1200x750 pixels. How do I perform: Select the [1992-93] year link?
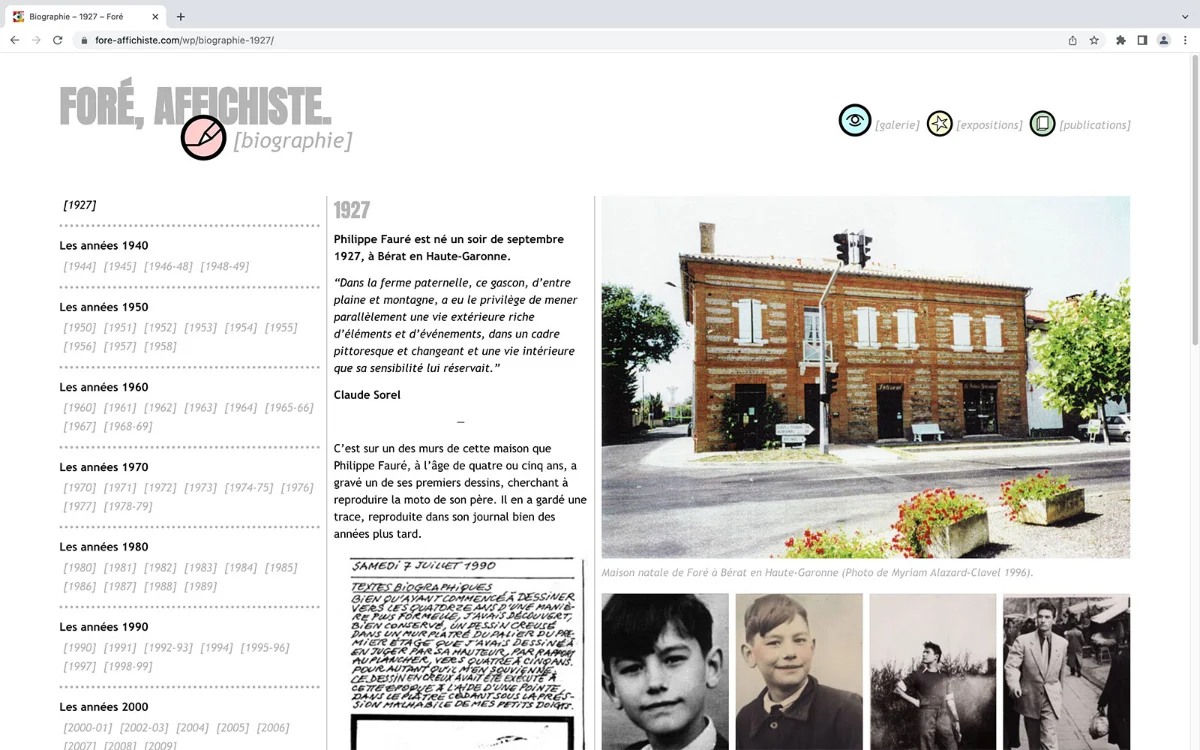[x=168, y=648]
